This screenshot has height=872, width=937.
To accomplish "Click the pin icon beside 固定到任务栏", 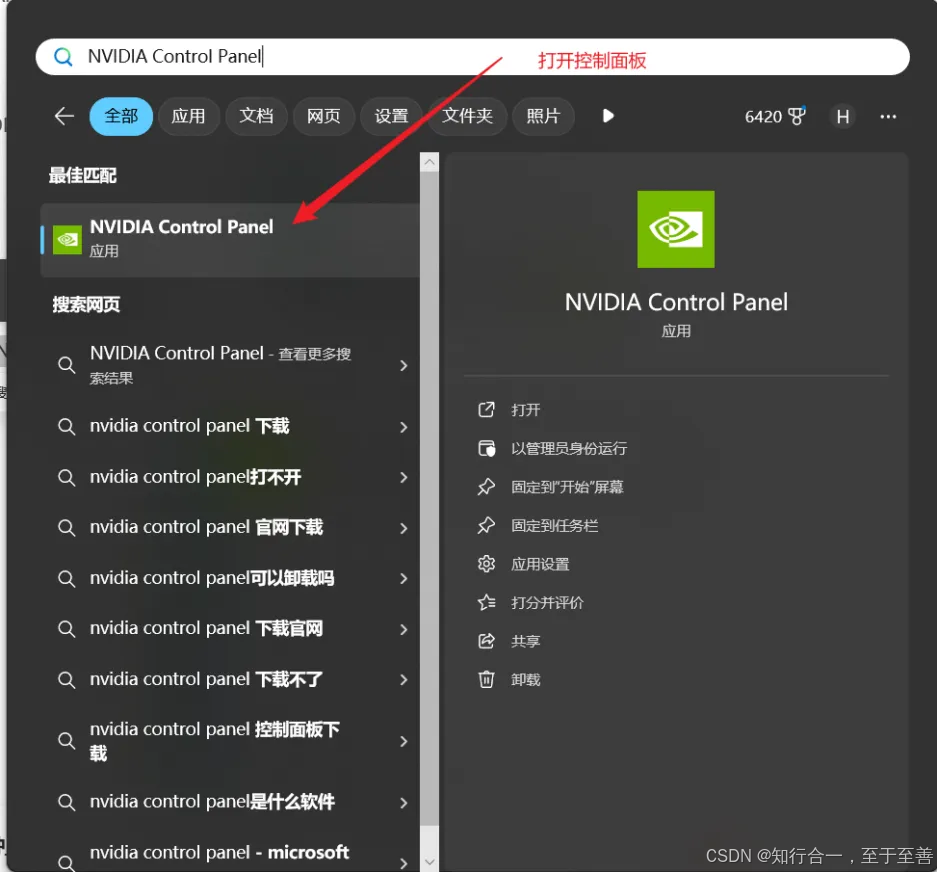I will tap(486, 525).
